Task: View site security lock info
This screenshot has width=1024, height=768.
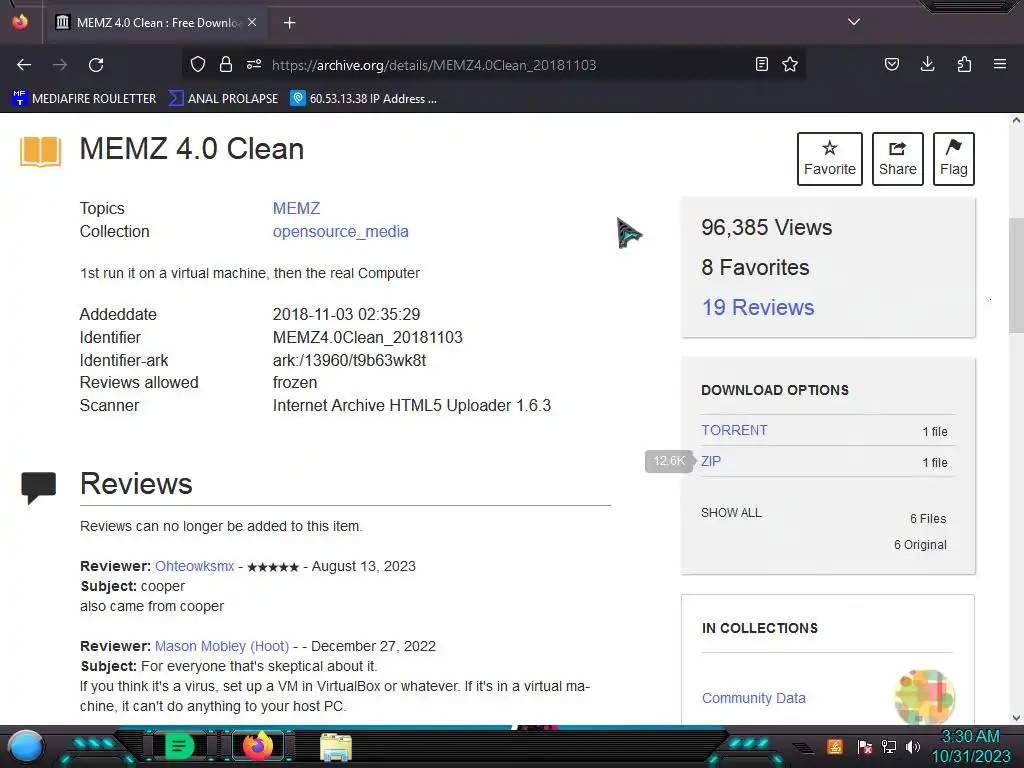Action: point(226,64)
